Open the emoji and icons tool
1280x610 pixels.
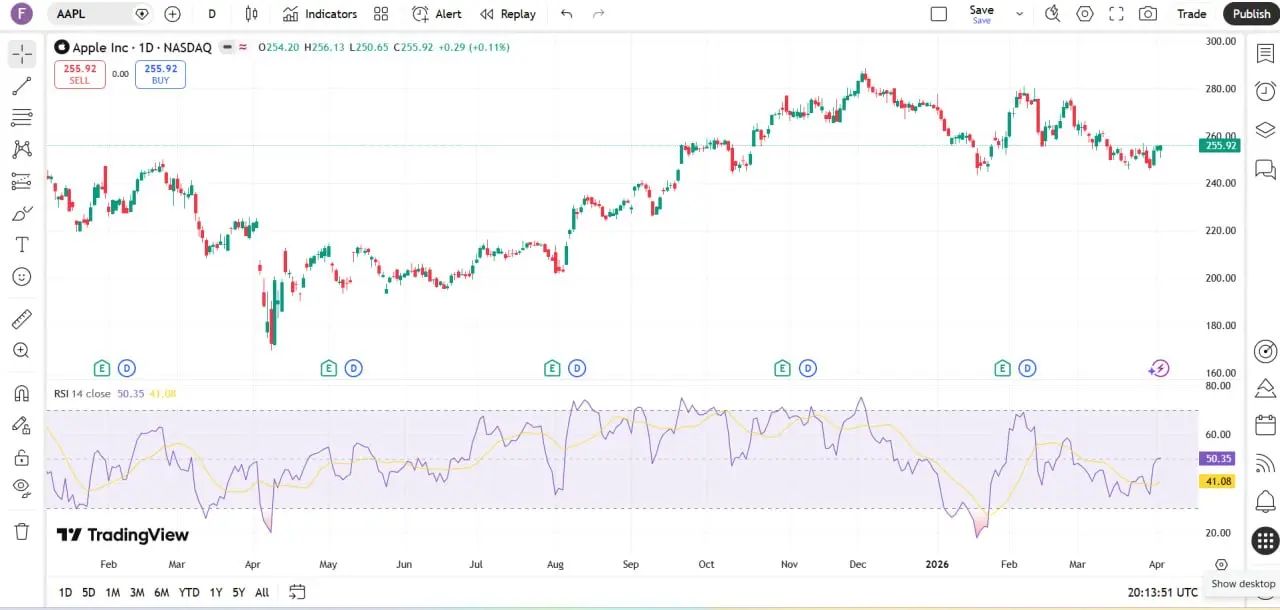[22, 276]
